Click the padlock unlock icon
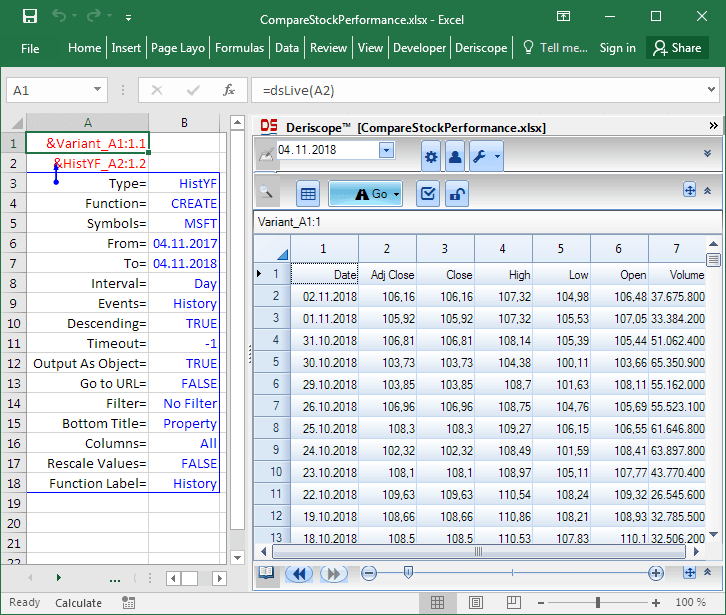The width and height of the screenshot is (726, 615). point(455,194)
